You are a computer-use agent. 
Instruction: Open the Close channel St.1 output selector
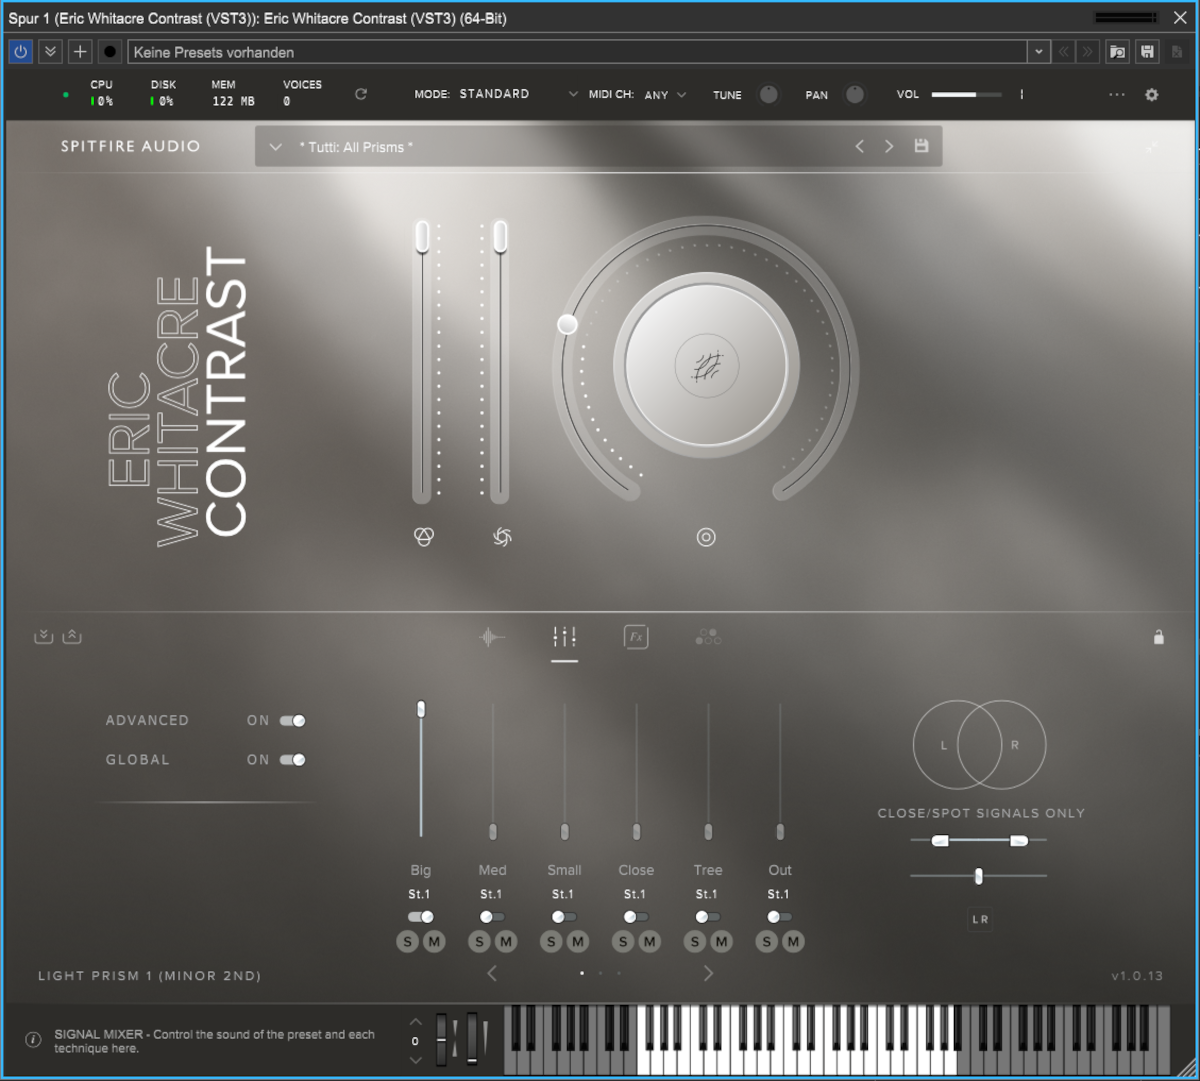(x=635, y=894)
